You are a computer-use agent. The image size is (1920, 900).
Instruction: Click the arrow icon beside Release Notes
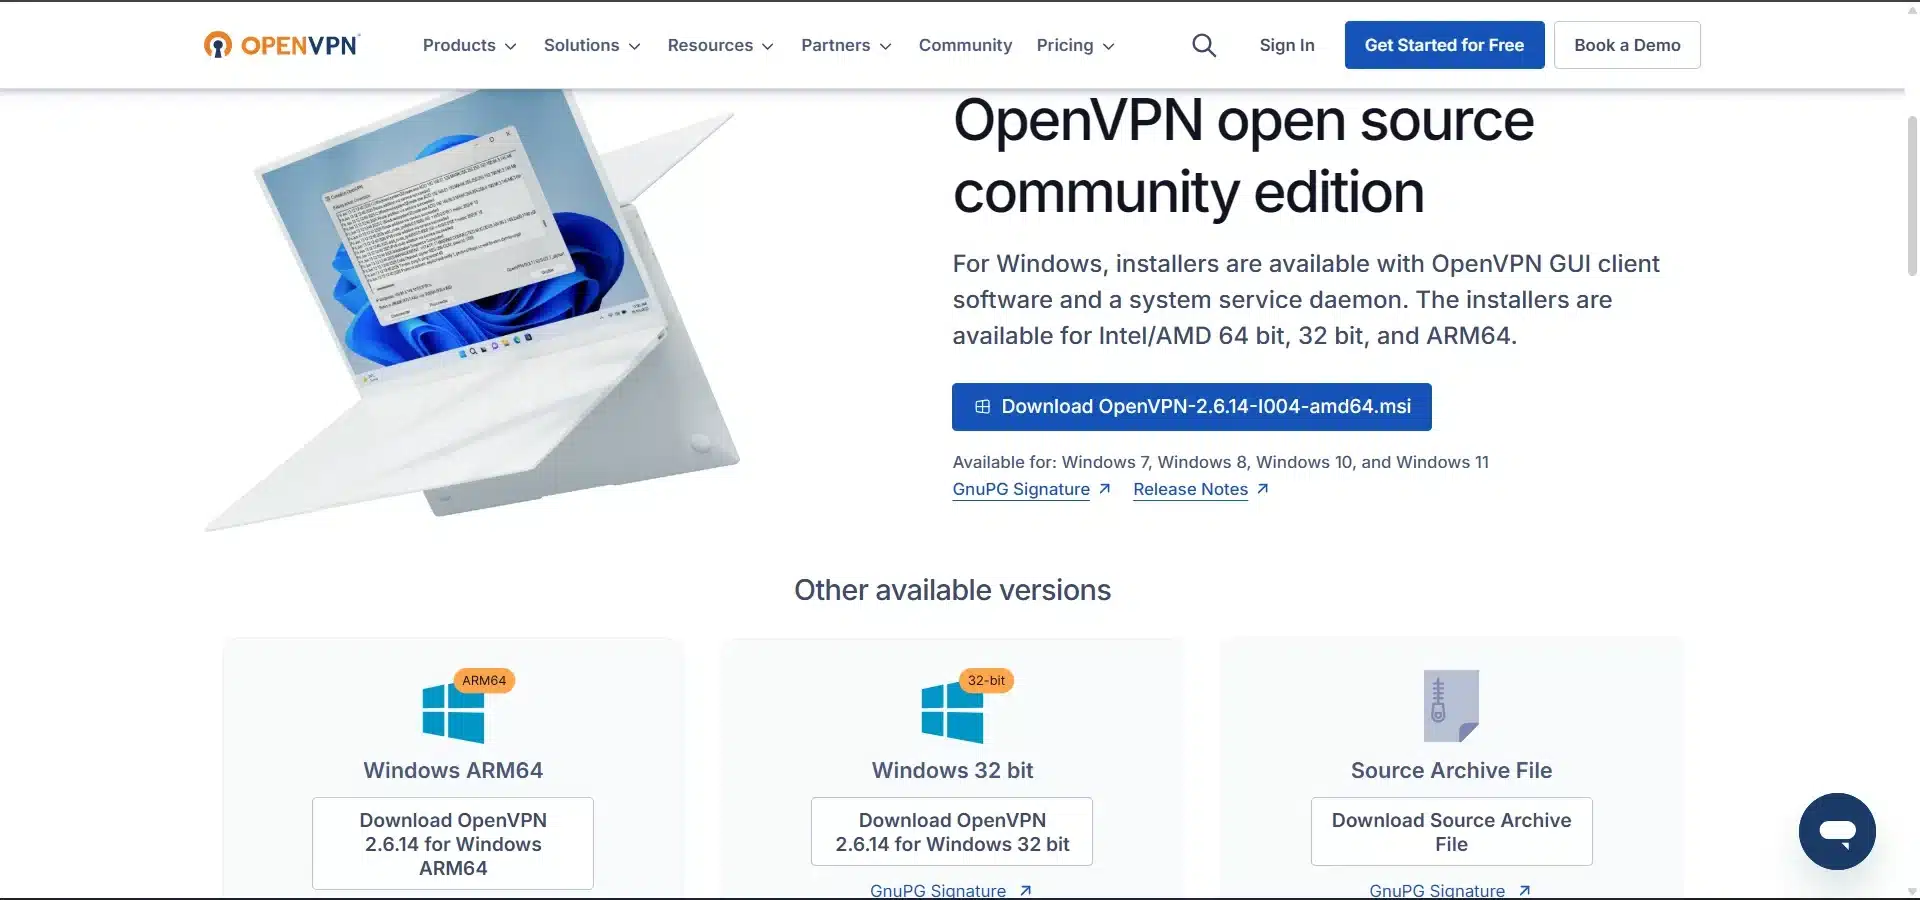coord(1262,489)
